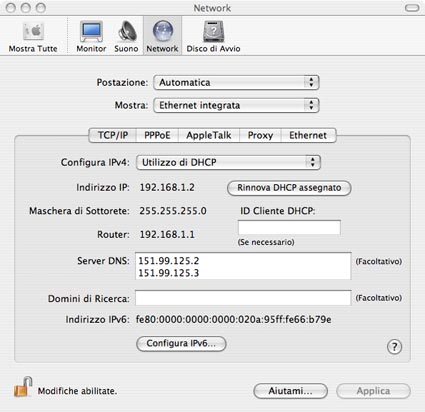Click the Domini di Ricerca field

tap(243, 298)
